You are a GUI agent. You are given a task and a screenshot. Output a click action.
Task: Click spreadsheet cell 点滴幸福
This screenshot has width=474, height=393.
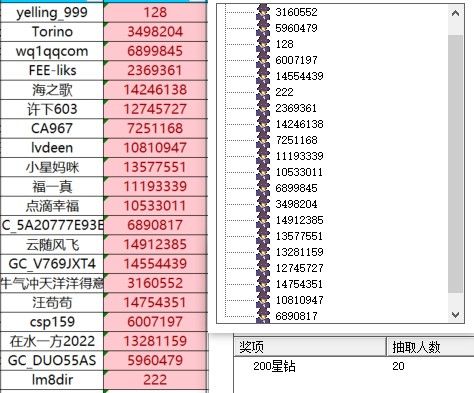(x=52, y=206)
